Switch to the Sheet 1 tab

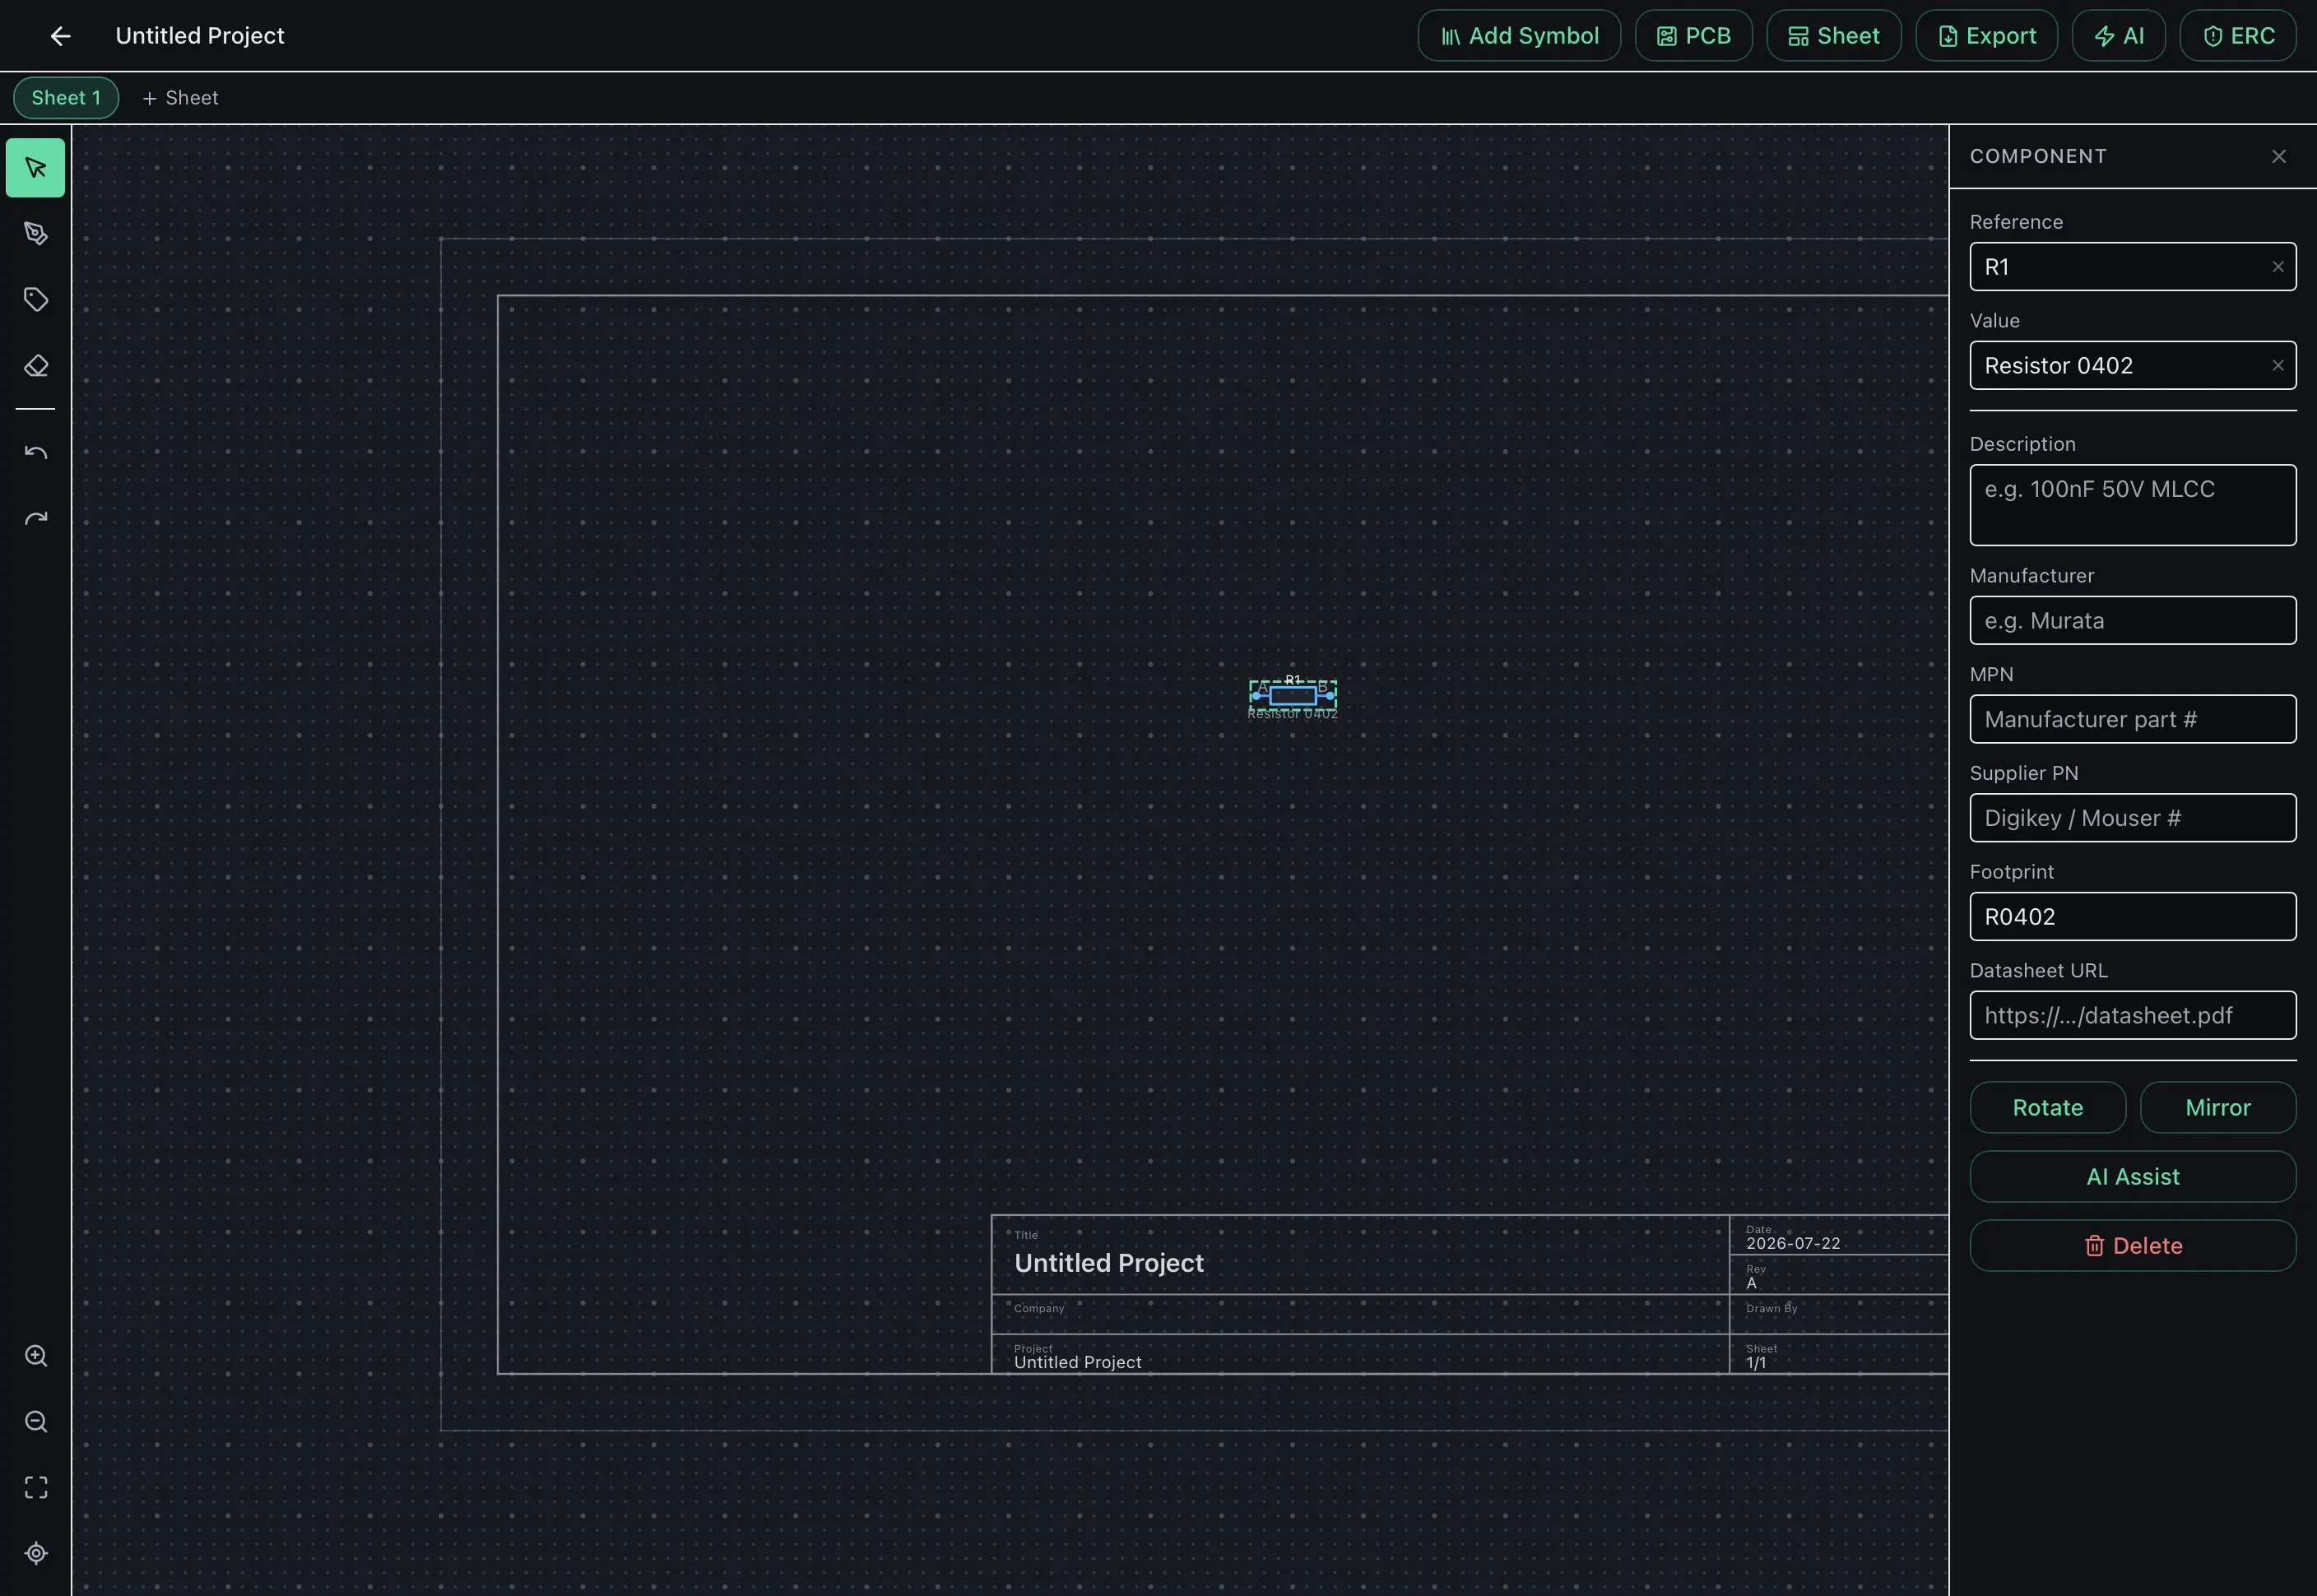pyautogui.click(x=66, y=98)
